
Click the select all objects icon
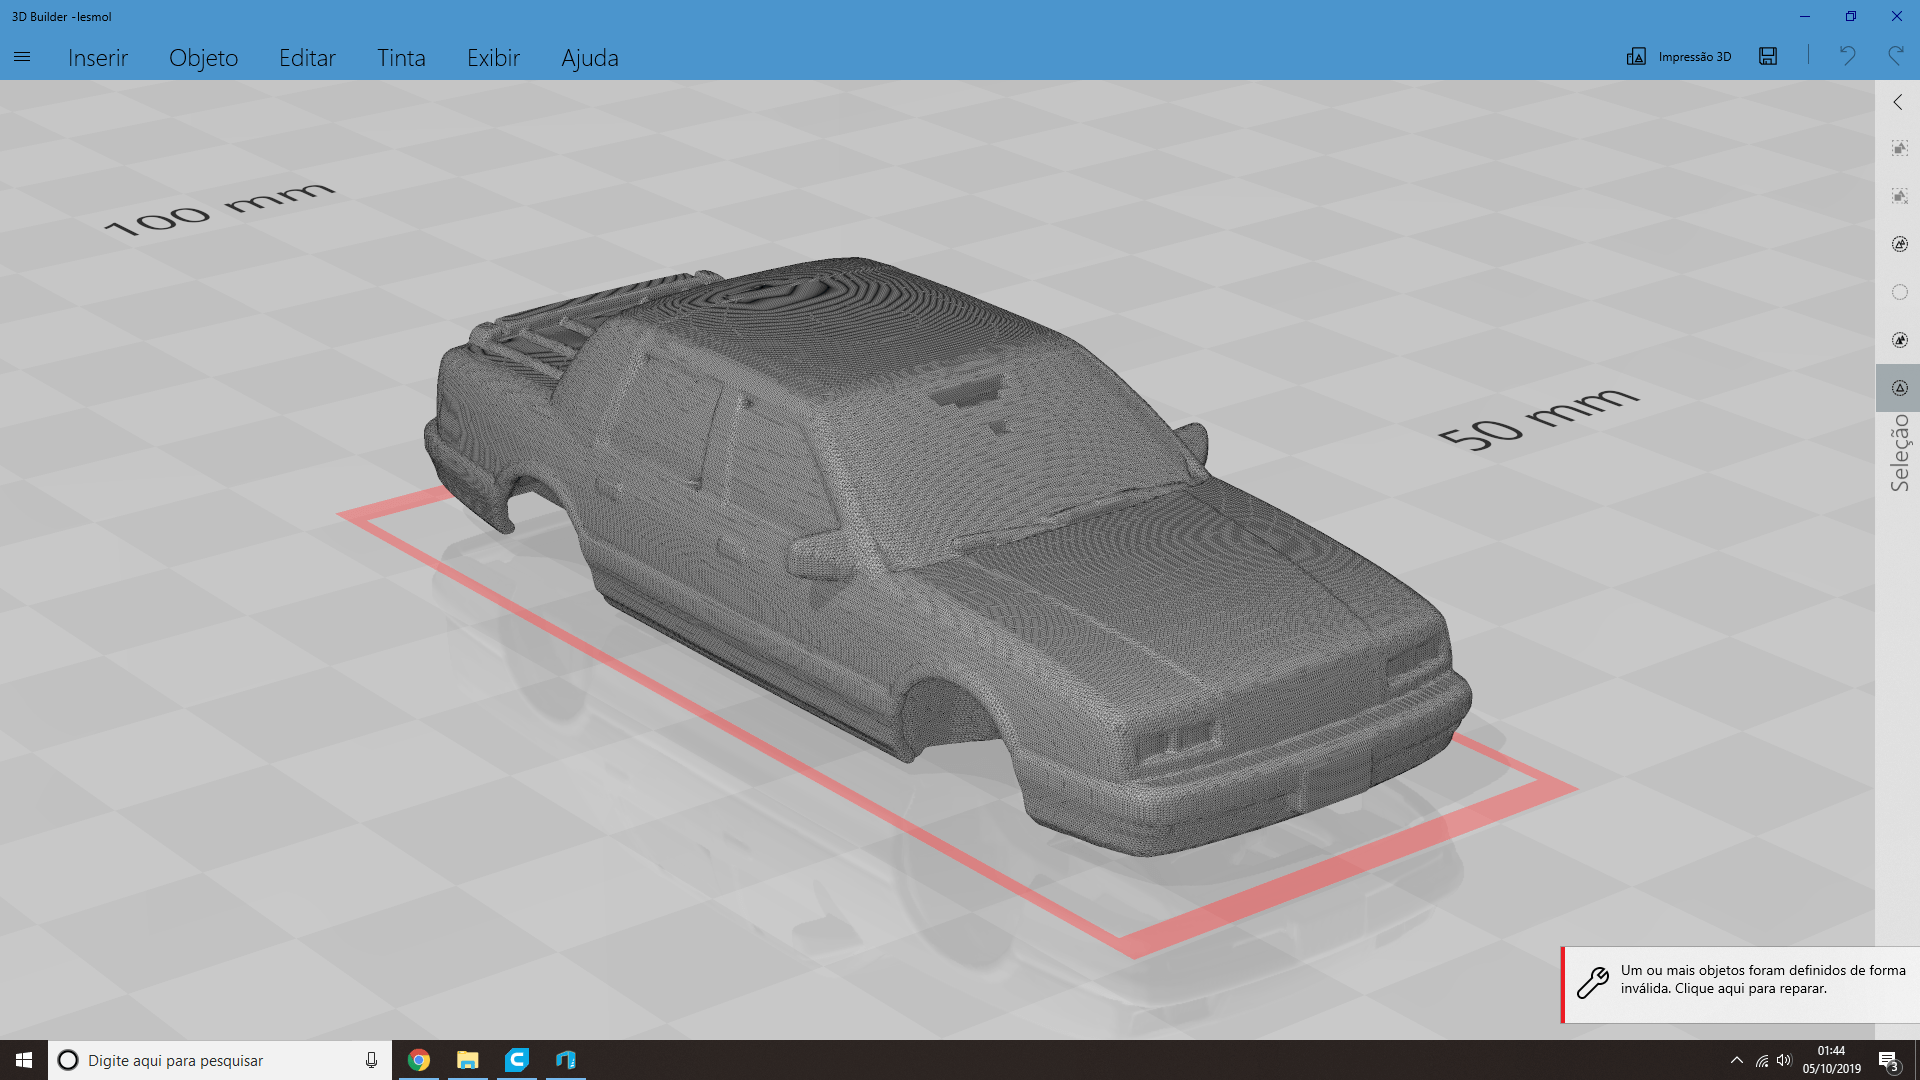click(x=1899, y=244)
